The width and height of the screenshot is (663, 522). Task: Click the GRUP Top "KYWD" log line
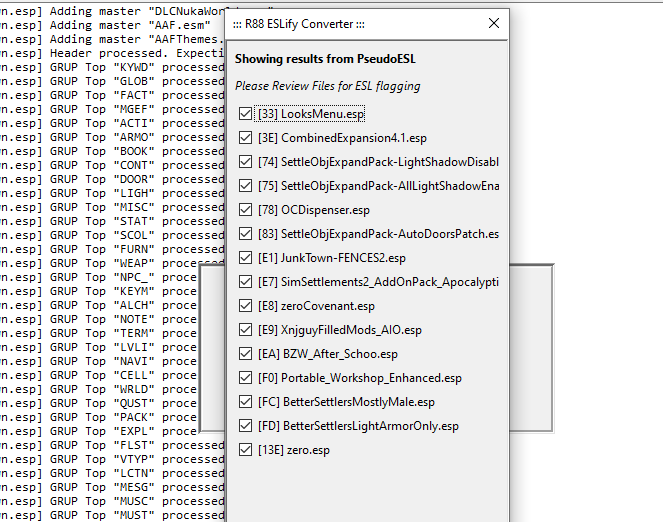[x=110, y=67]
